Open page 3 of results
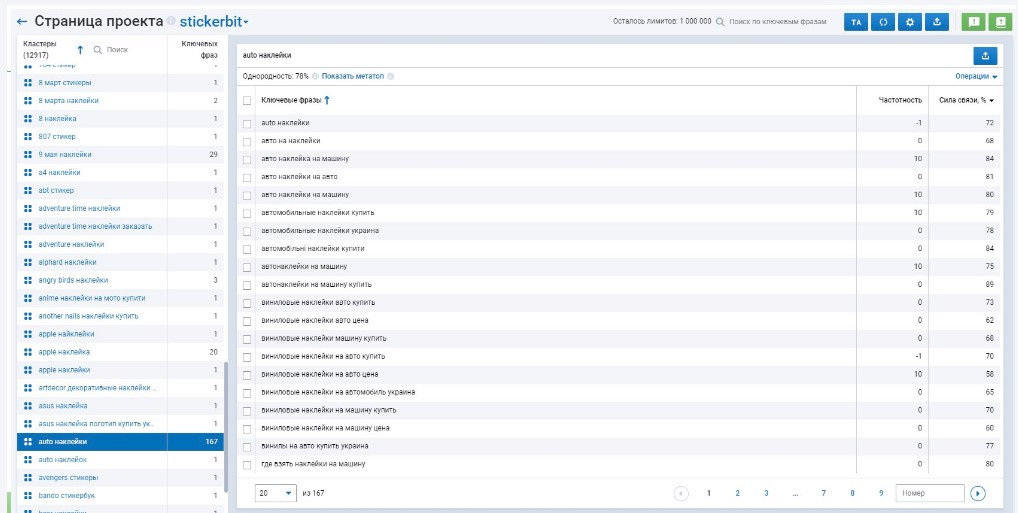Viewport: 1018px width, 513px height. click(766, 494)
